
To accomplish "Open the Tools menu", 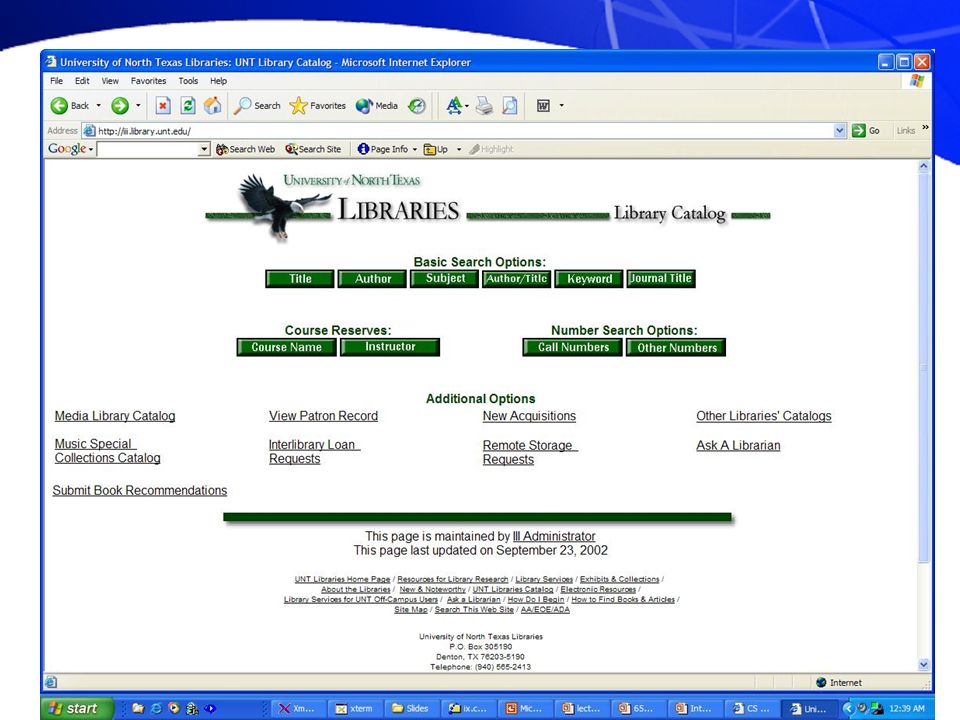I will [188, 81].
